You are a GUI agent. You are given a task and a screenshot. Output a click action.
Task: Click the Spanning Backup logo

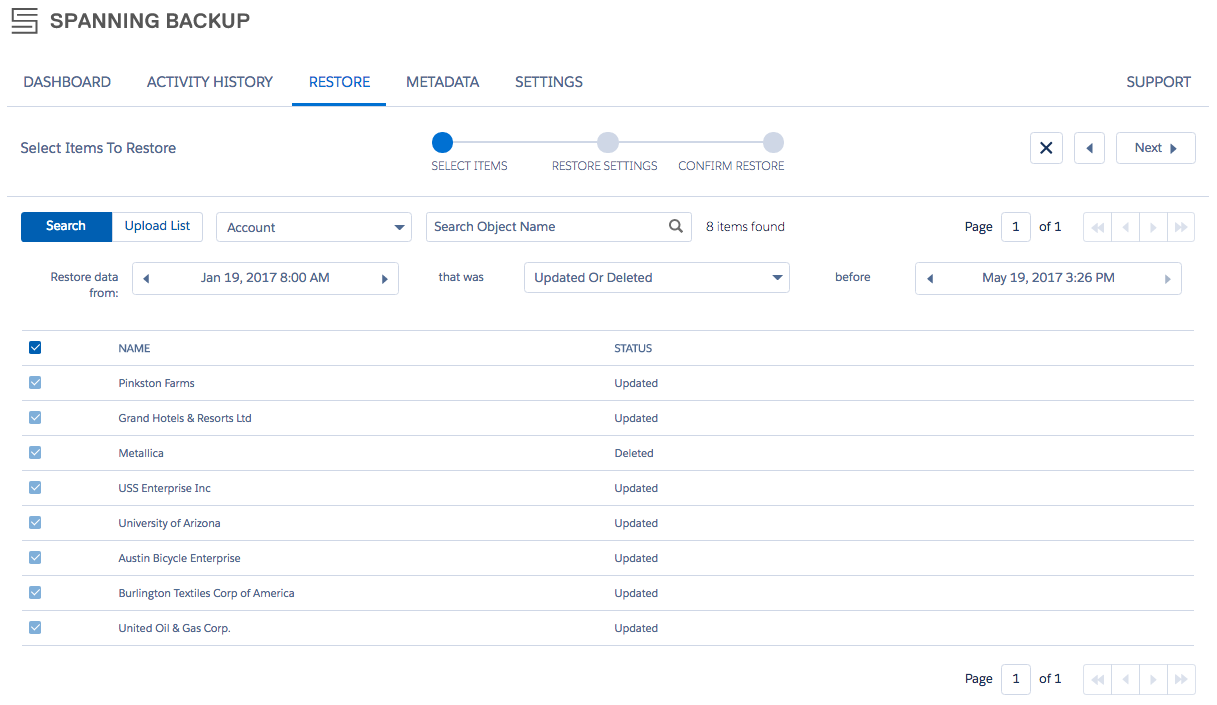pos(24,20)
